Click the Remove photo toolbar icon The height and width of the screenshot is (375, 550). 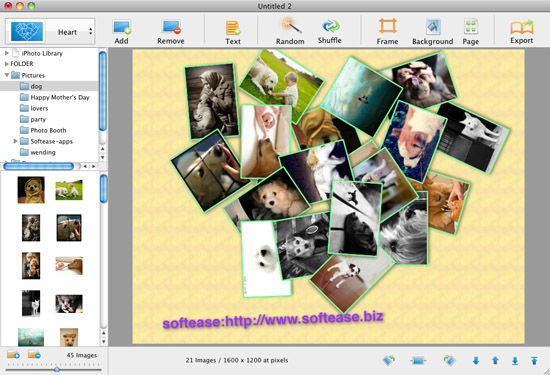click(171, 32)
